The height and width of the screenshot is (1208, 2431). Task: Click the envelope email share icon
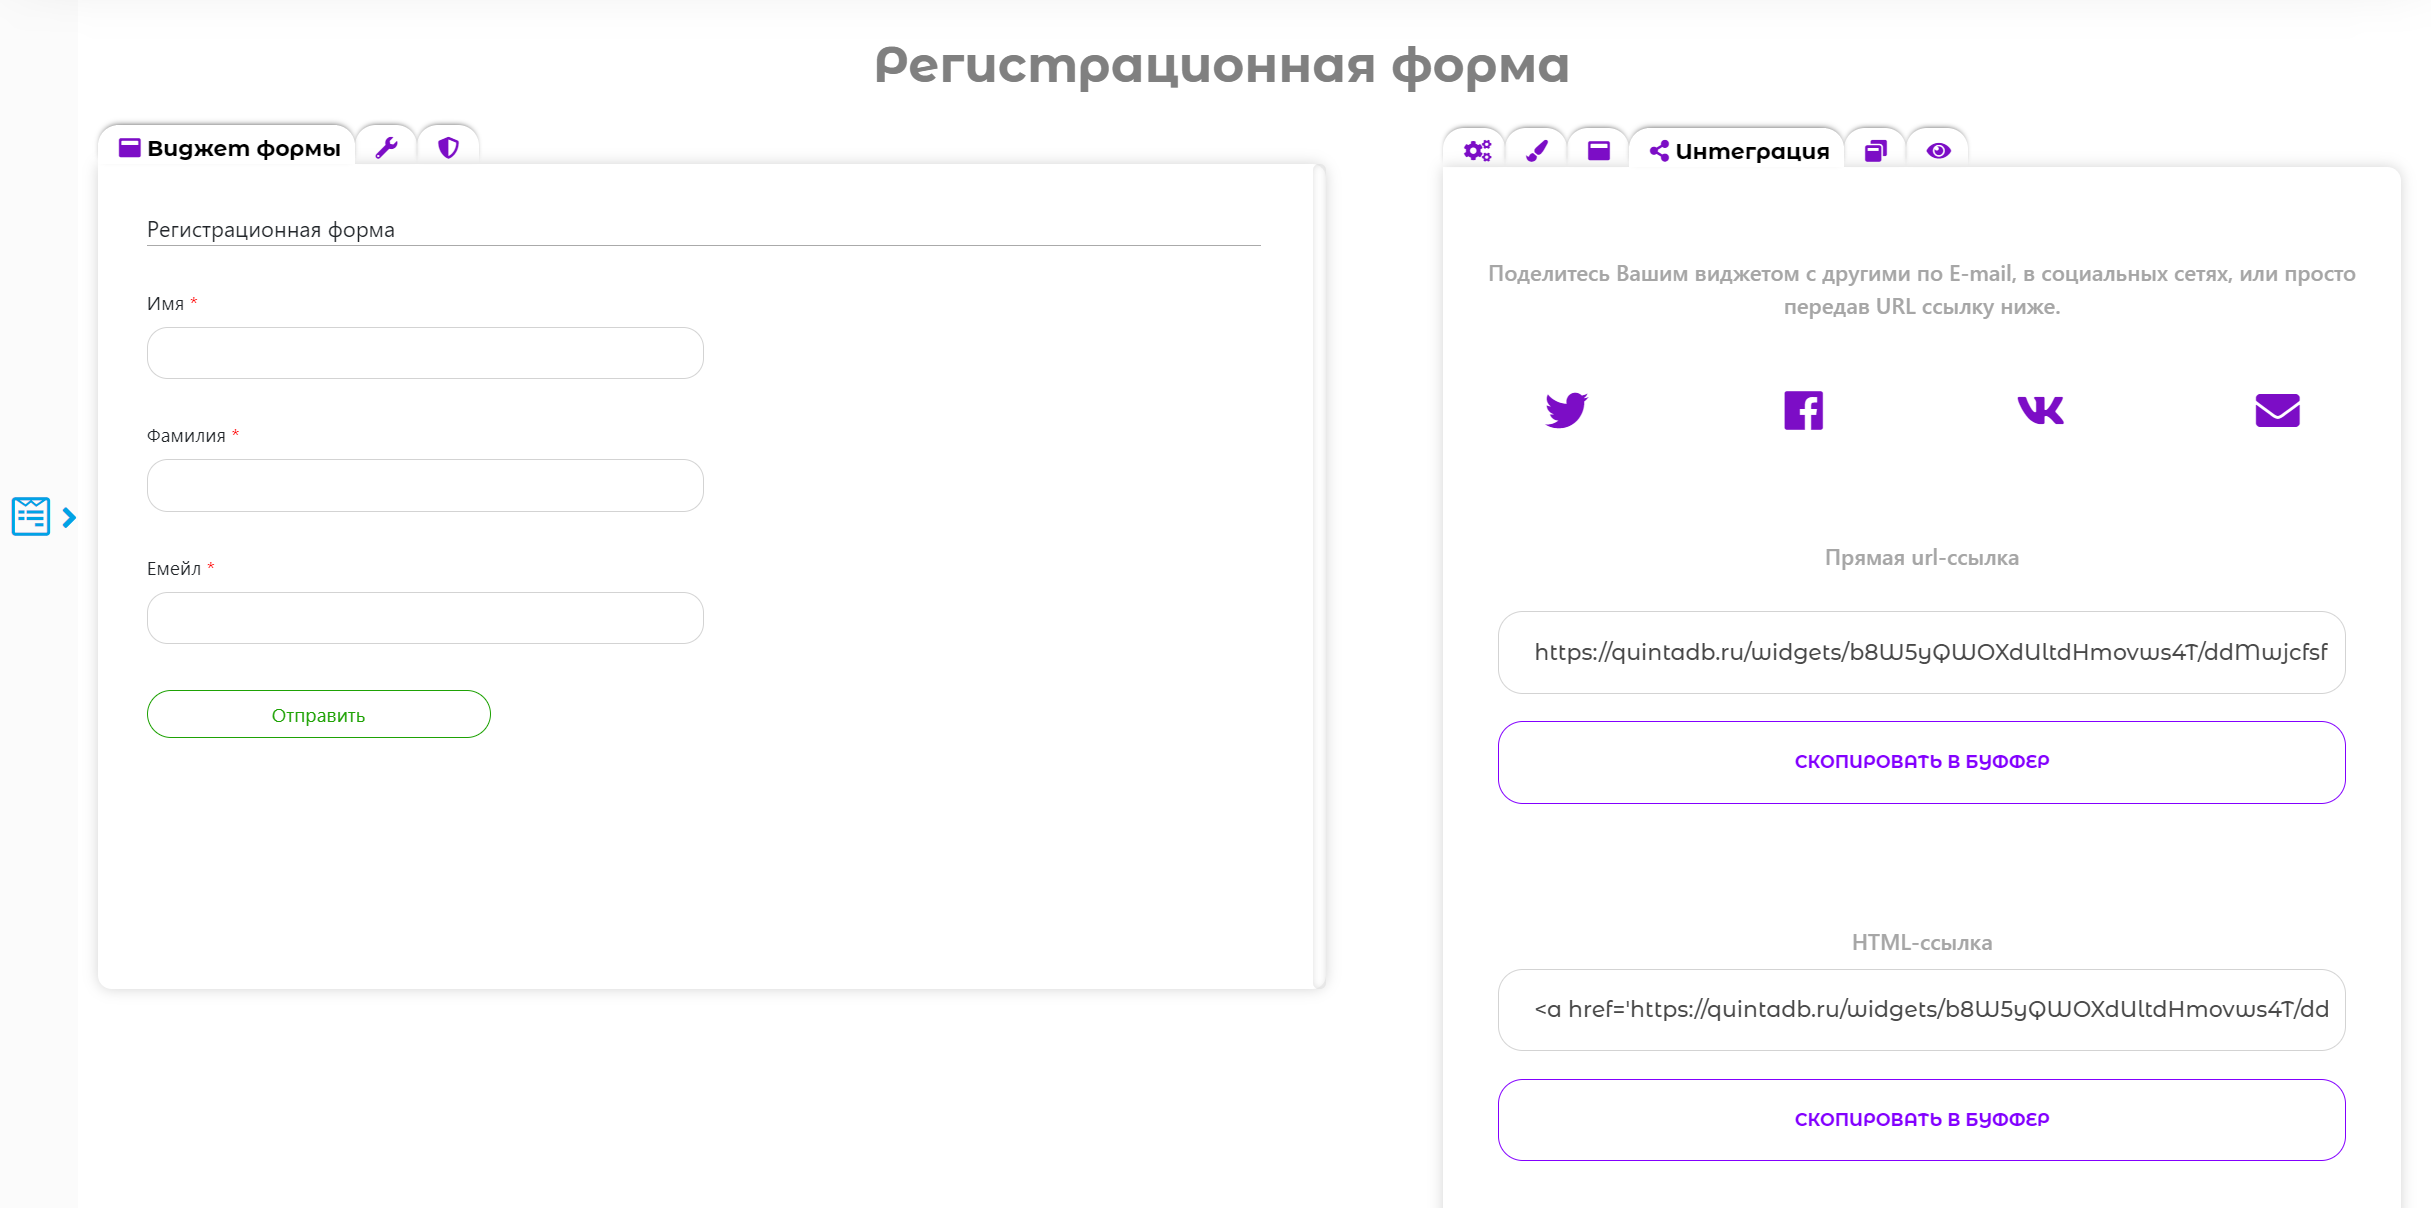tap(2277, 410)
